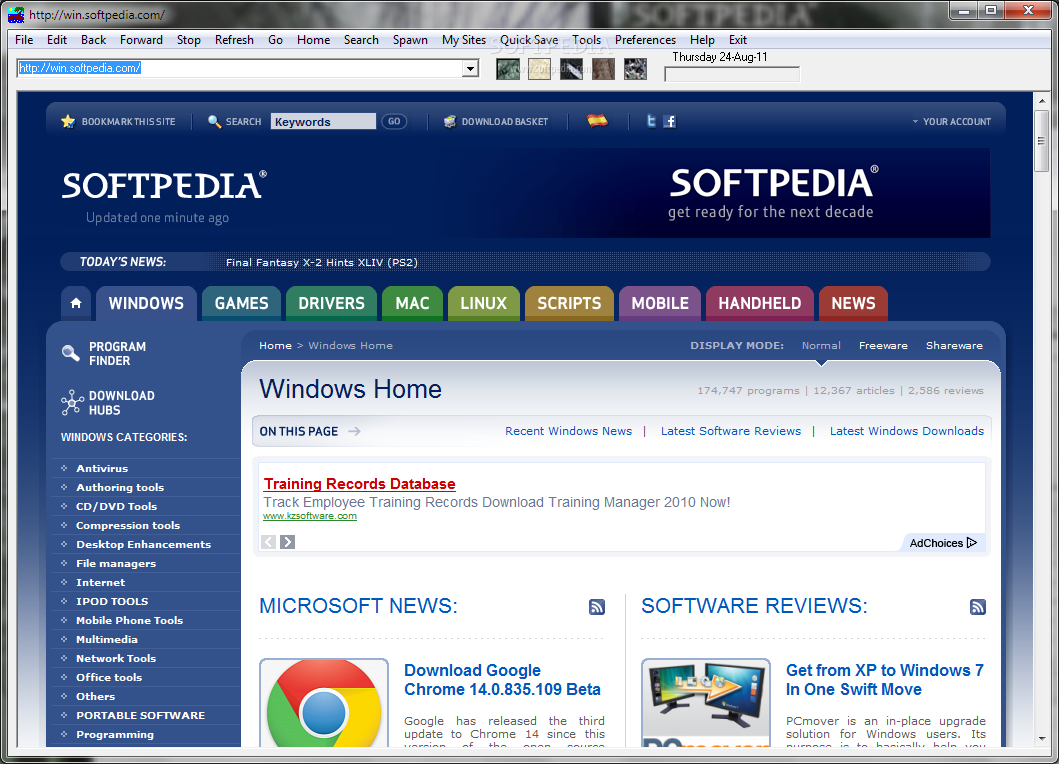Click the vertical scrollbar down arrow
The height and width of the screenshot is (764, 1059).
[1042, 739]
